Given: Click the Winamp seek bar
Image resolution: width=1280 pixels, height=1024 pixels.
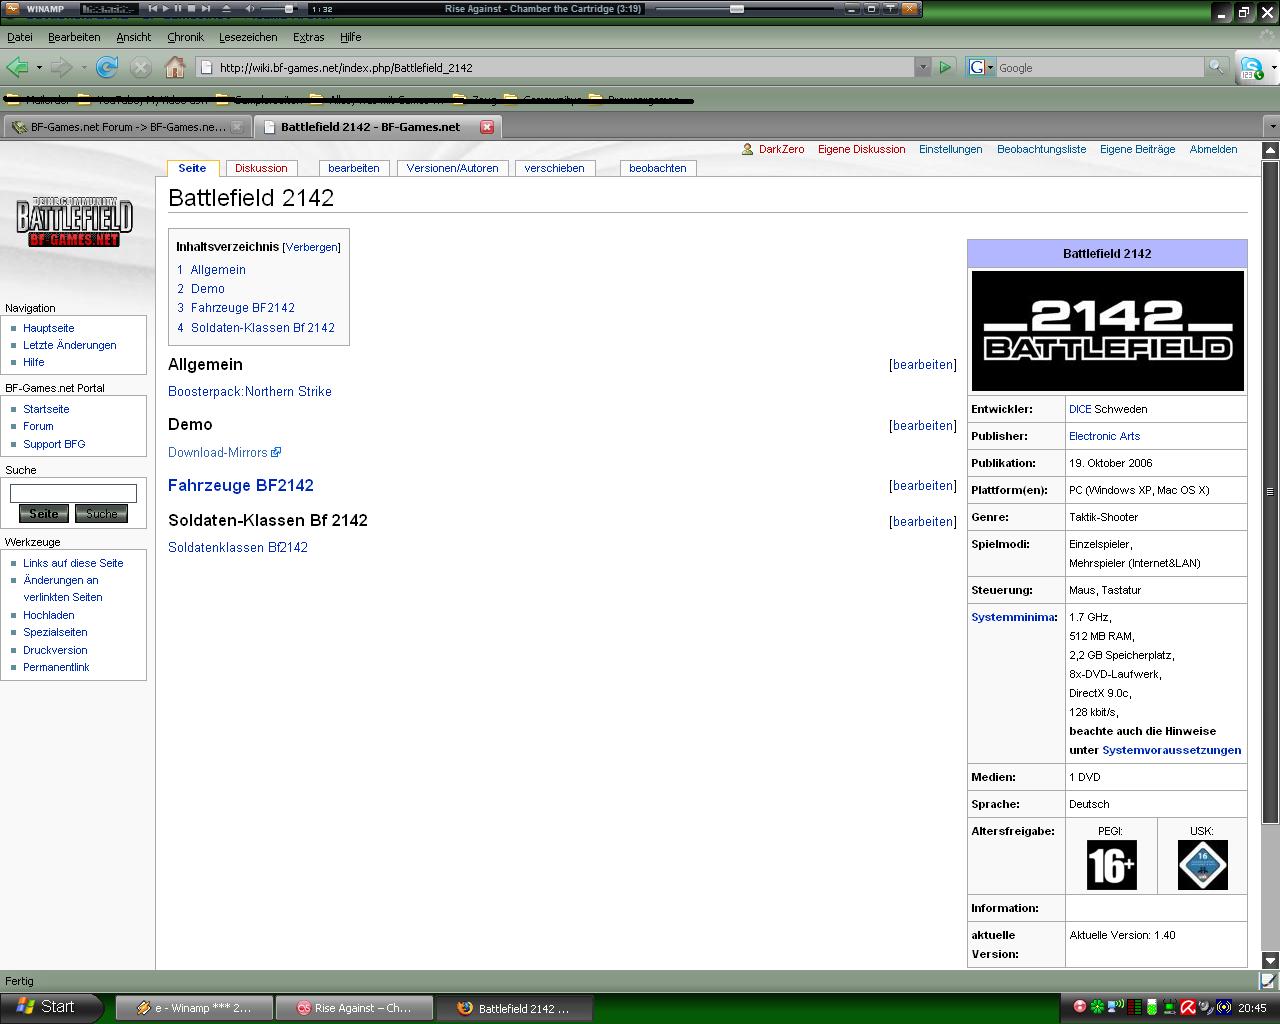Looking at the screenshot, I should (x=745, y=9).
